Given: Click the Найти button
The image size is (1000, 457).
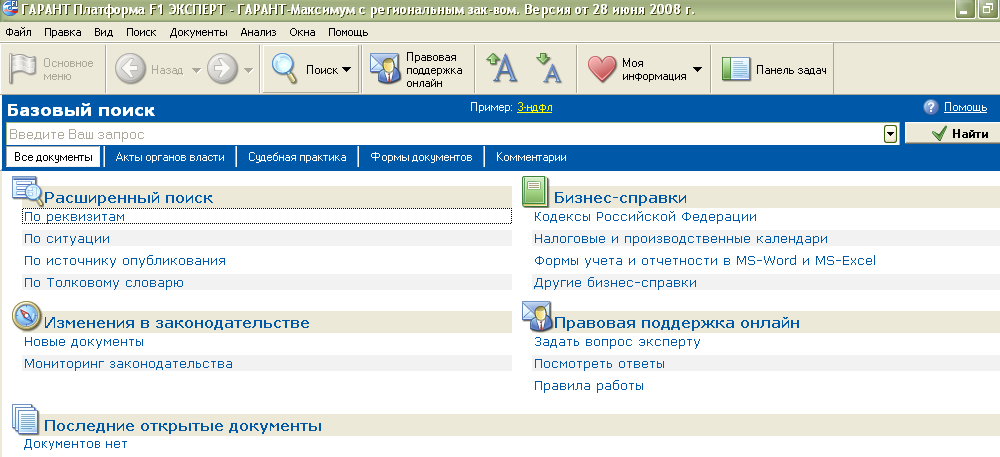Looking at the screenshot, I should tap(953, 134).
